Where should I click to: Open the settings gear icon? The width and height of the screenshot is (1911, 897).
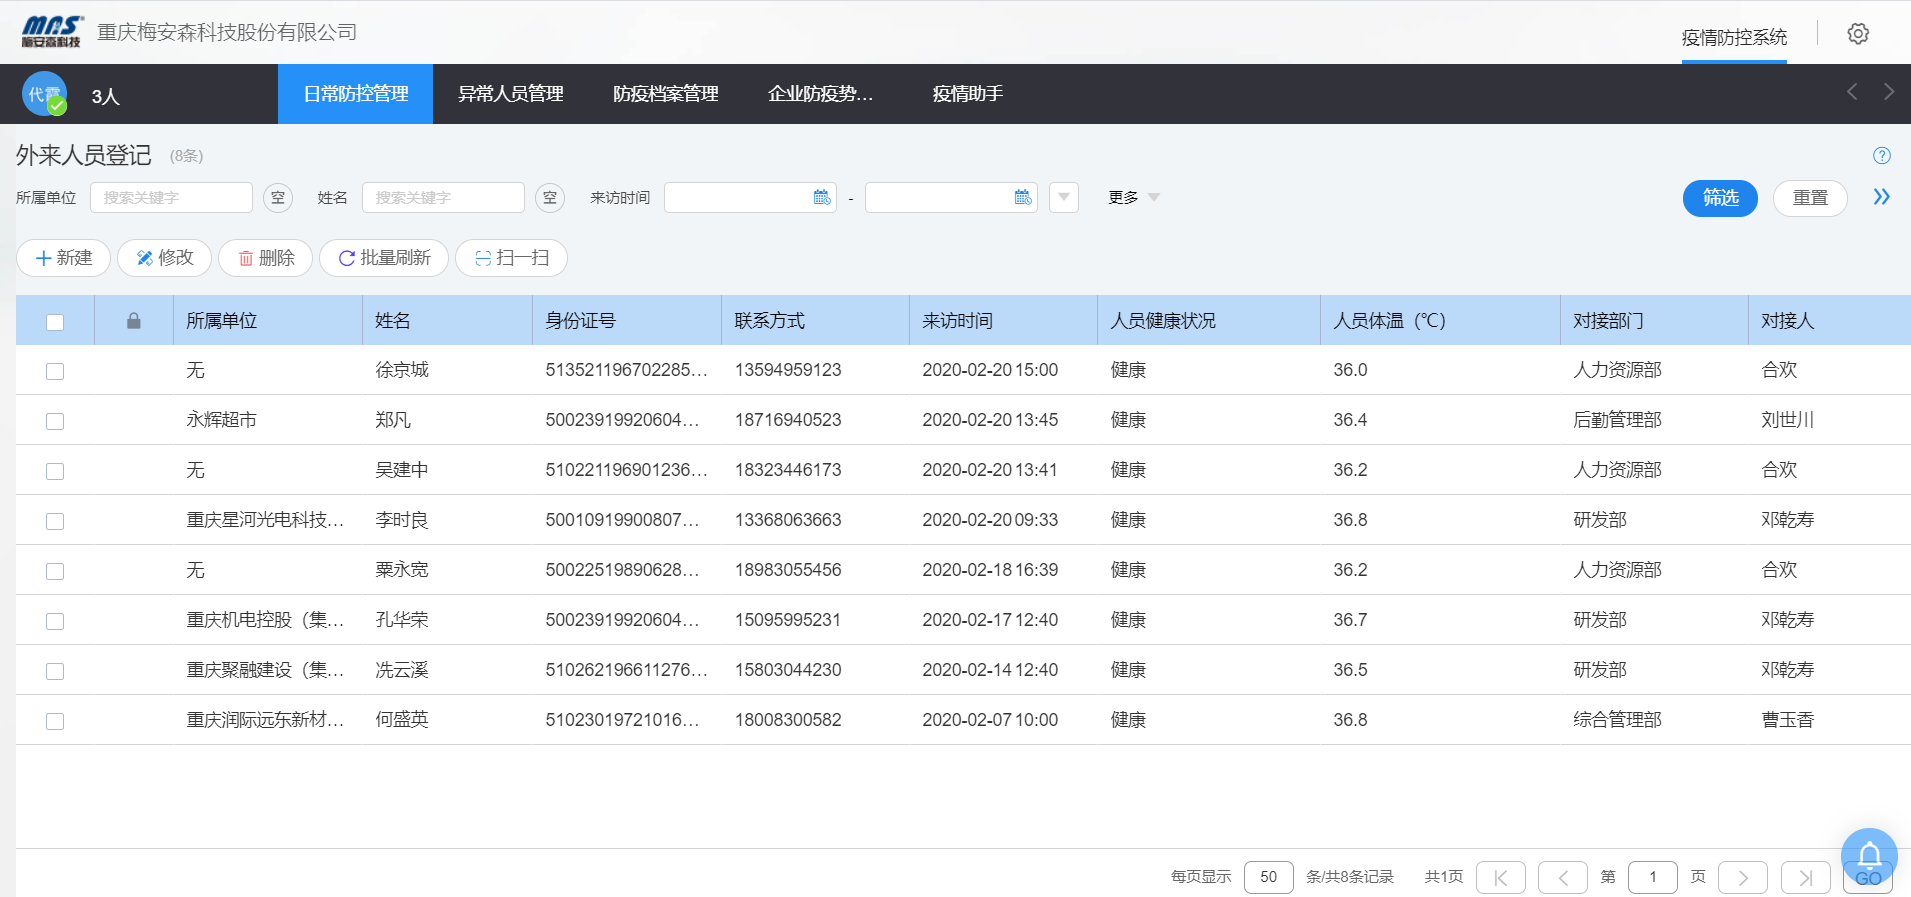click(x=1857, y=34)
